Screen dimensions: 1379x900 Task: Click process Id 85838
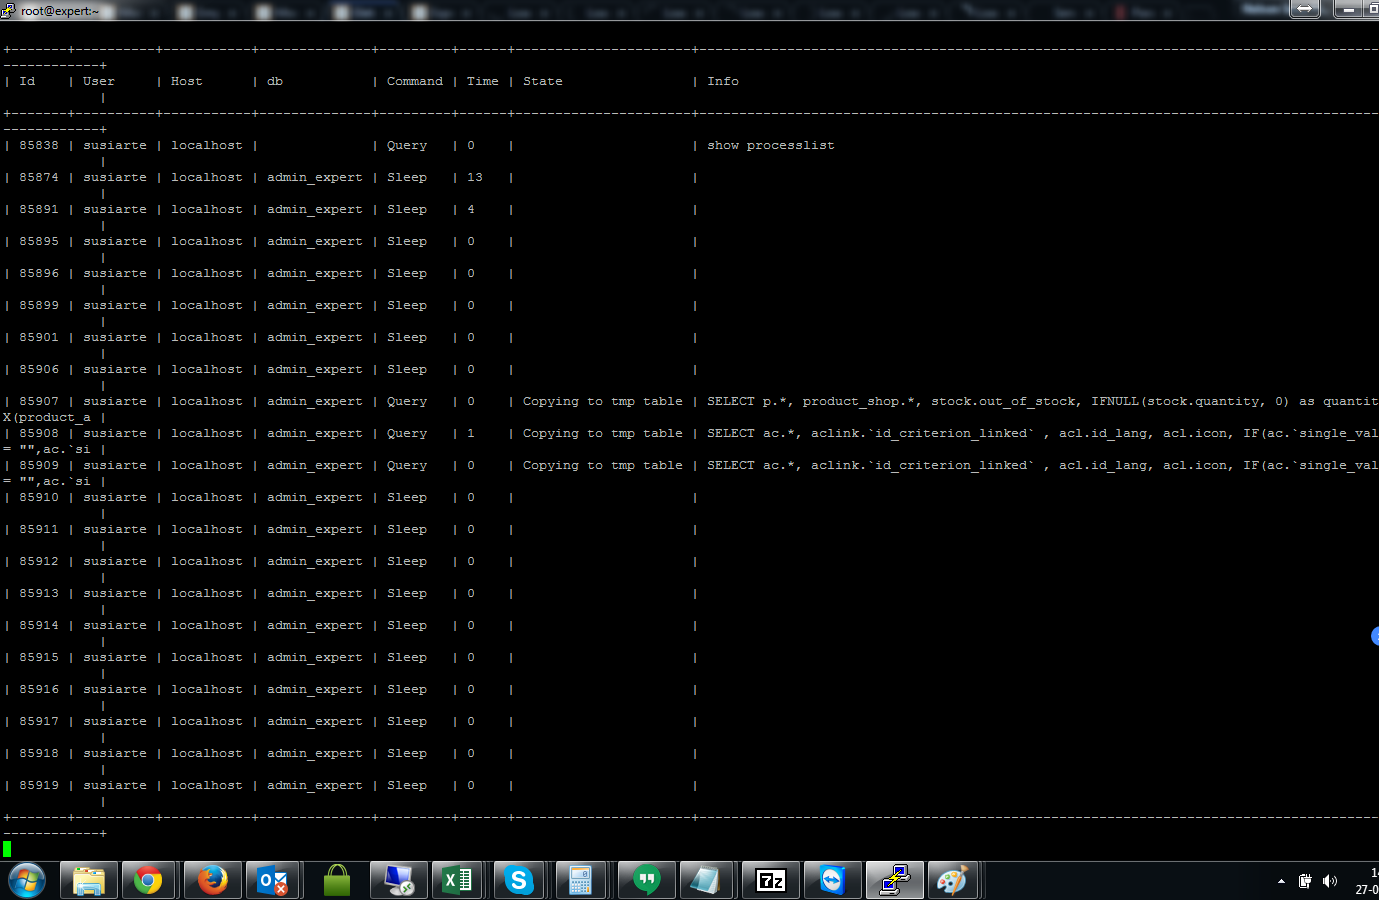[39, 146]
